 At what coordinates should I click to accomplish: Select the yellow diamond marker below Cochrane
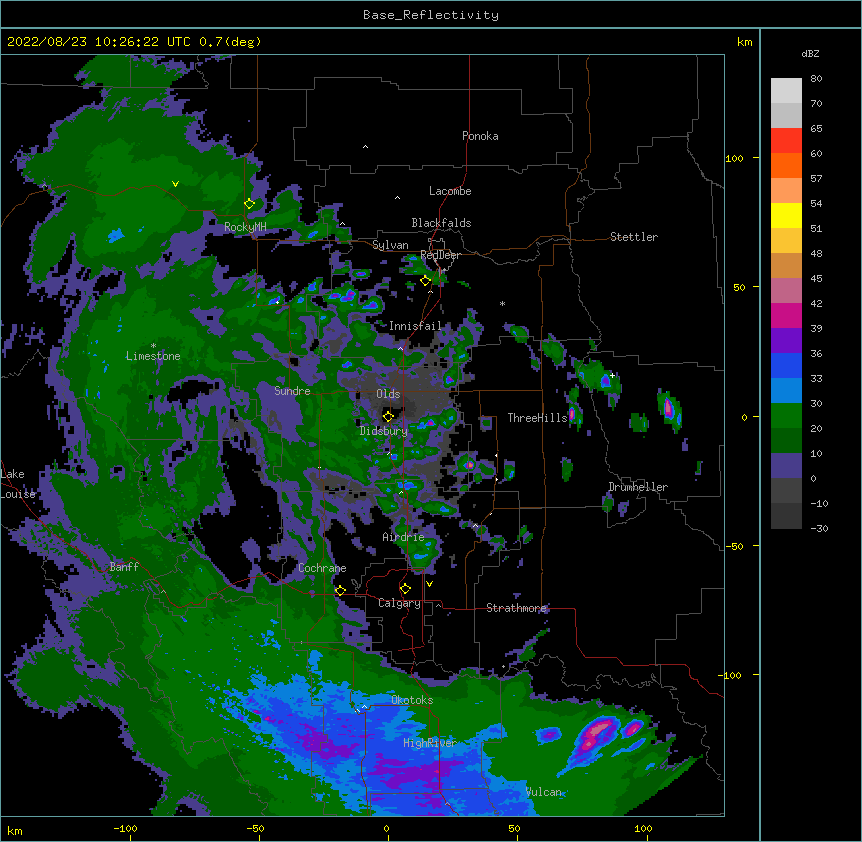click(340, 590)
